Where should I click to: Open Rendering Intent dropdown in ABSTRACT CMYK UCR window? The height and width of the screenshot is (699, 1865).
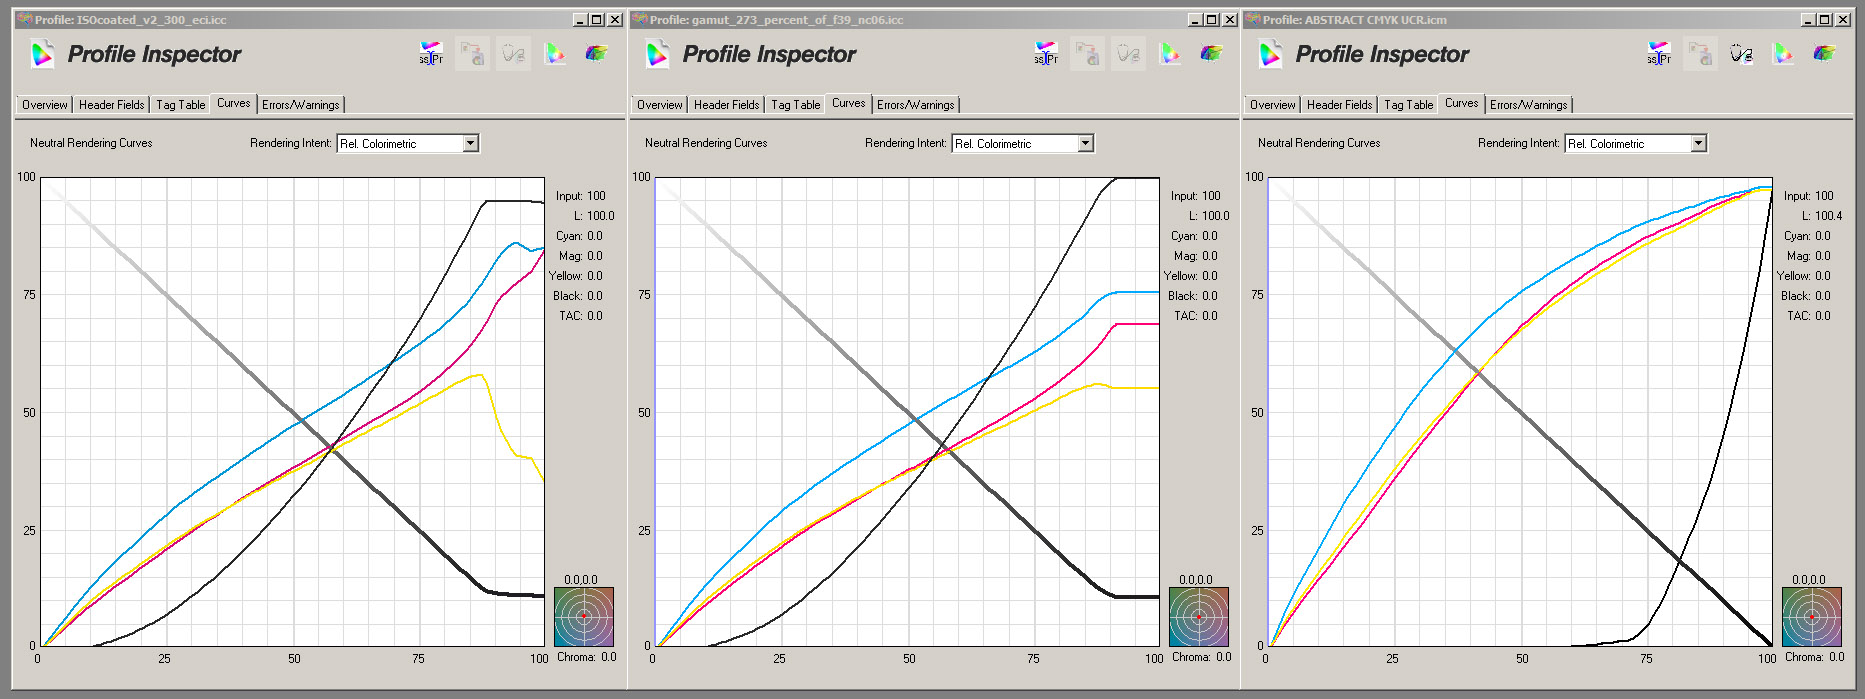click(x=1699, y=143)
